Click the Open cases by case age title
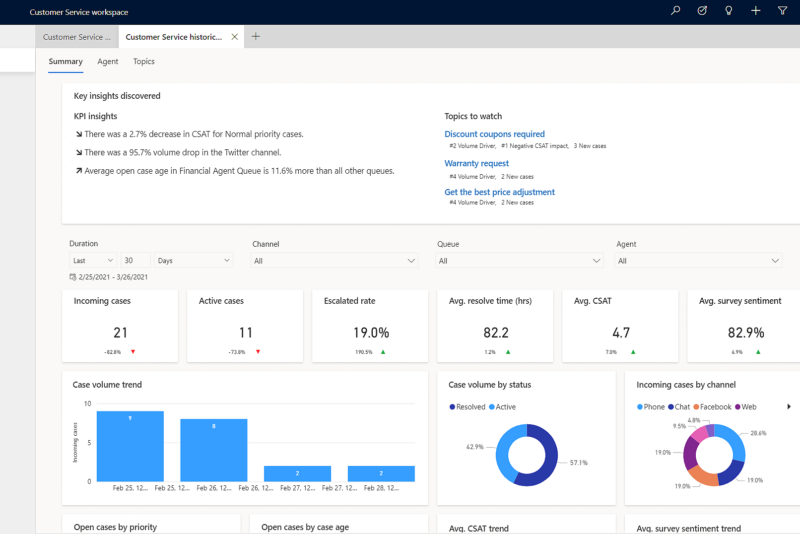Viewport: 800px width, 534px height. (305, 527)
